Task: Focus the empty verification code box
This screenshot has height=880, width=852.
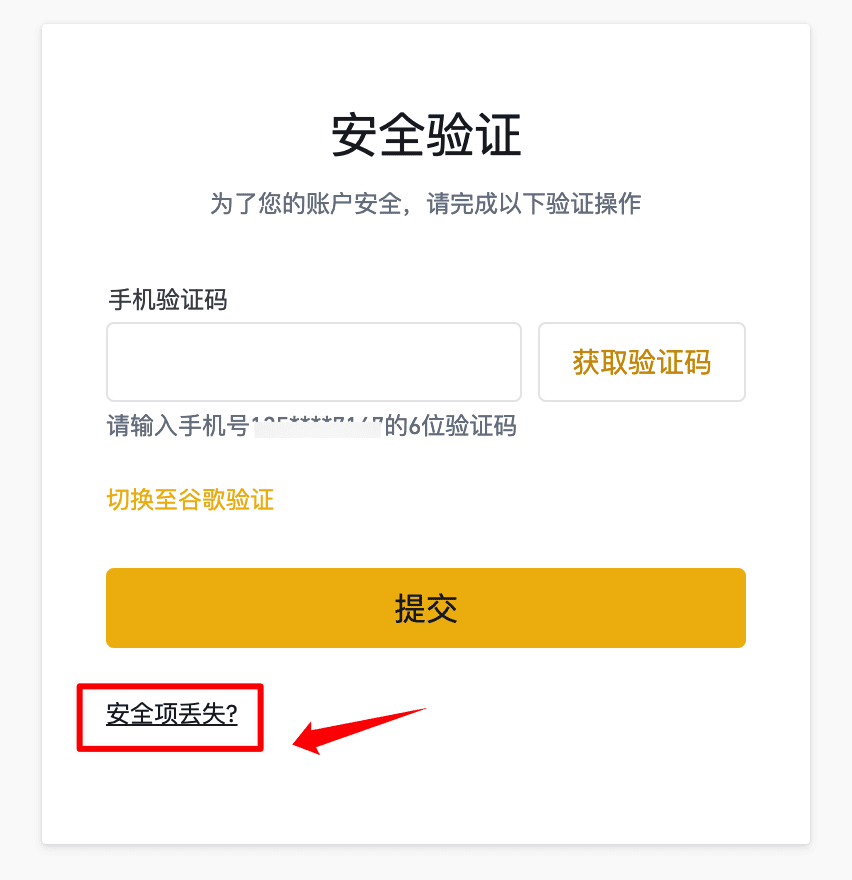Action: (314, 362)
